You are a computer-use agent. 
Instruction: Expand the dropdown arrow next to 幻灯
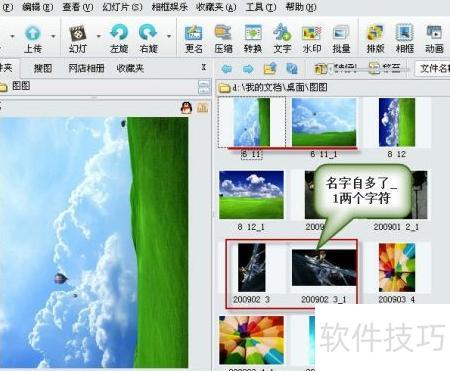coord(98,36)
